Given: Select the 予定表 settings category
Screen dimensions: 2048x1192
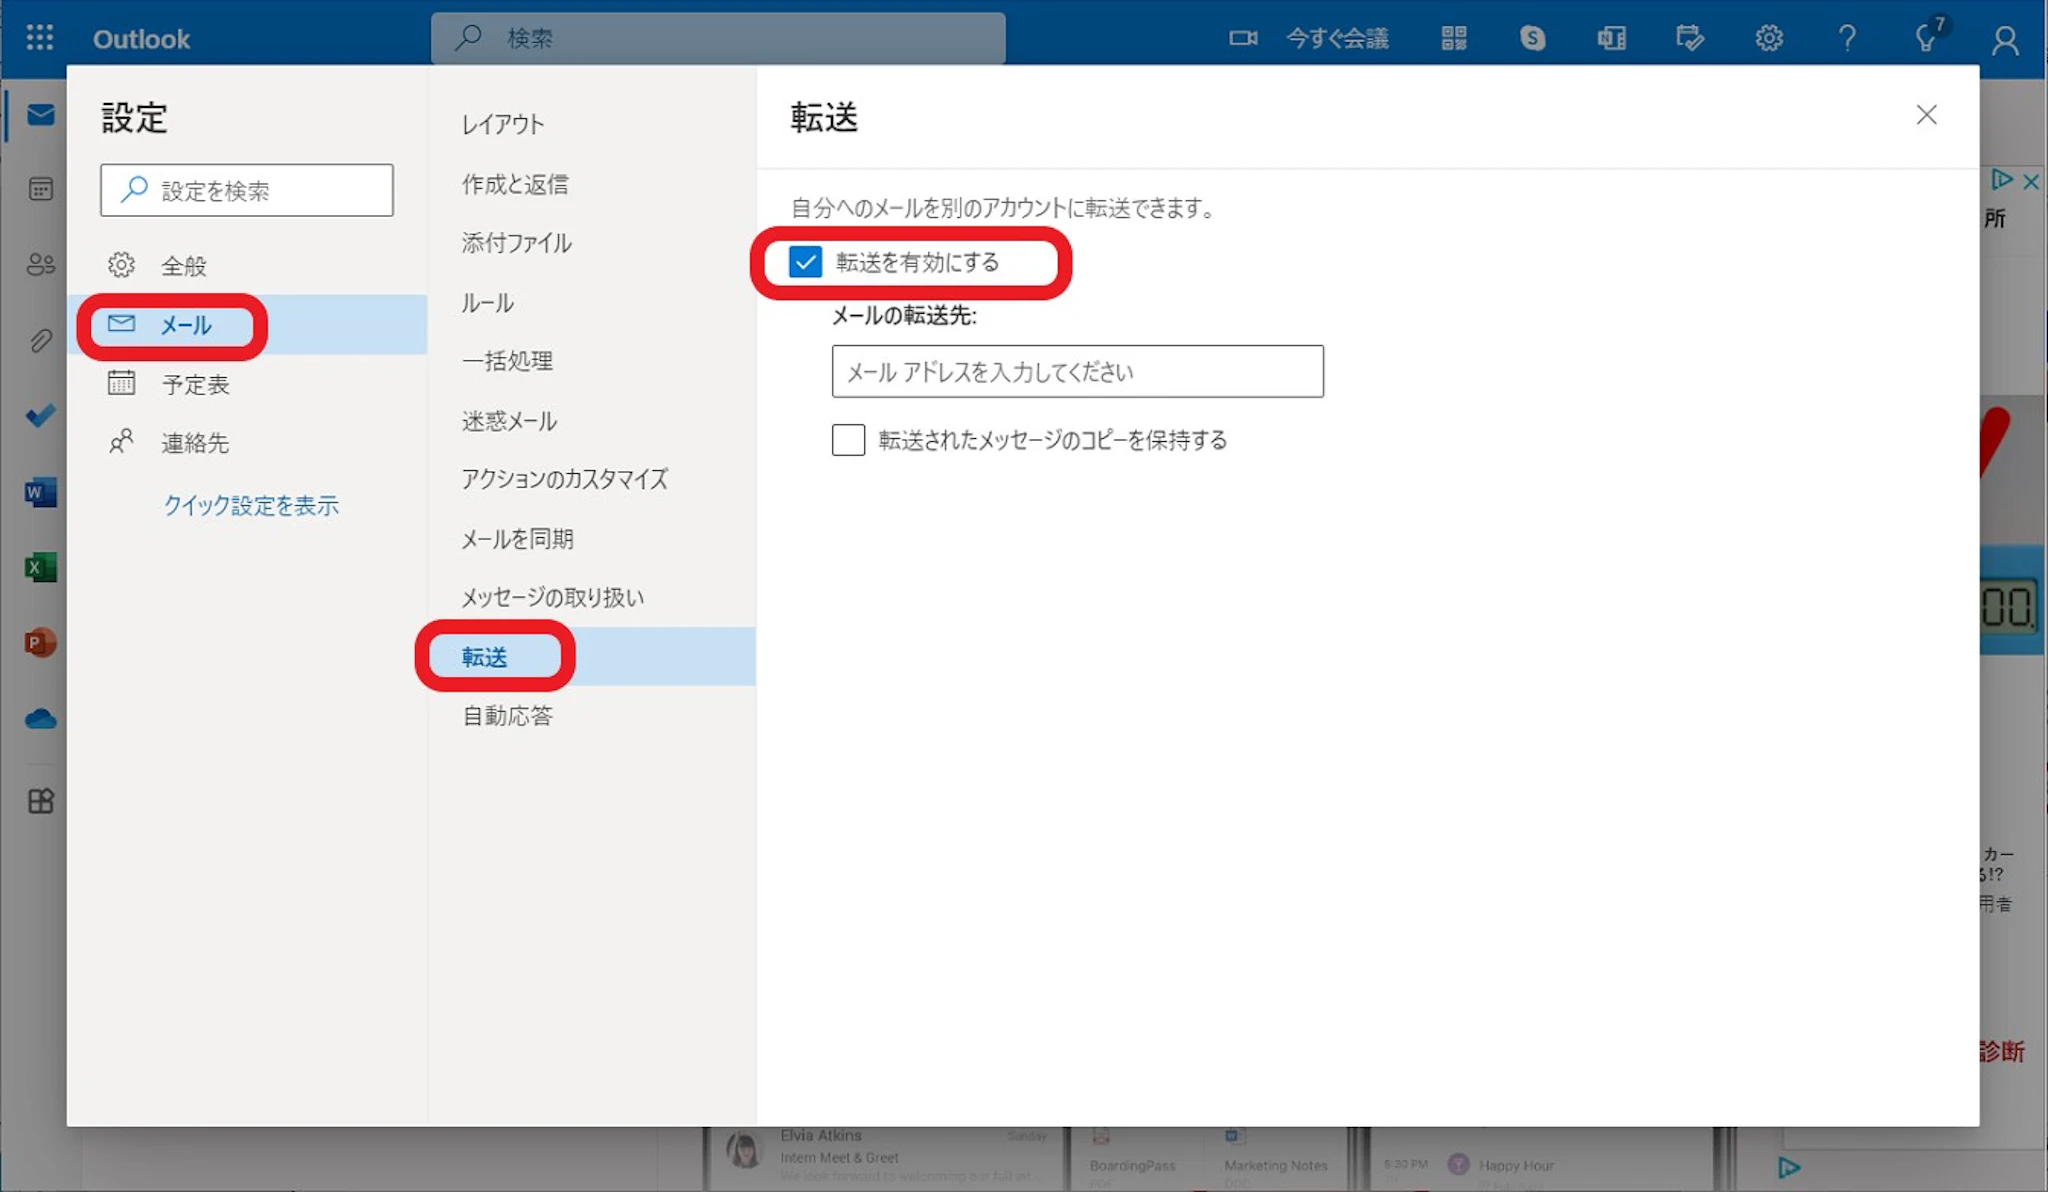Looking at the screenshot, I should [x=195, y=385].
